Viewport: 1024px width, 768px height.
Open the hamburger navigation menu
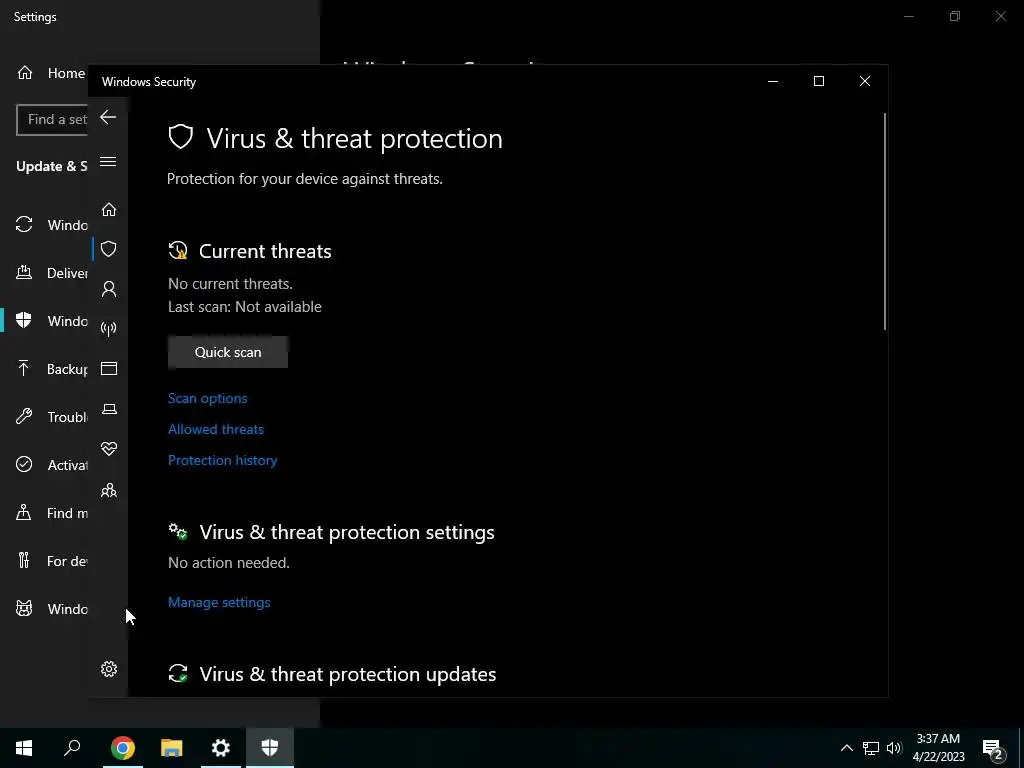point(108,162)
